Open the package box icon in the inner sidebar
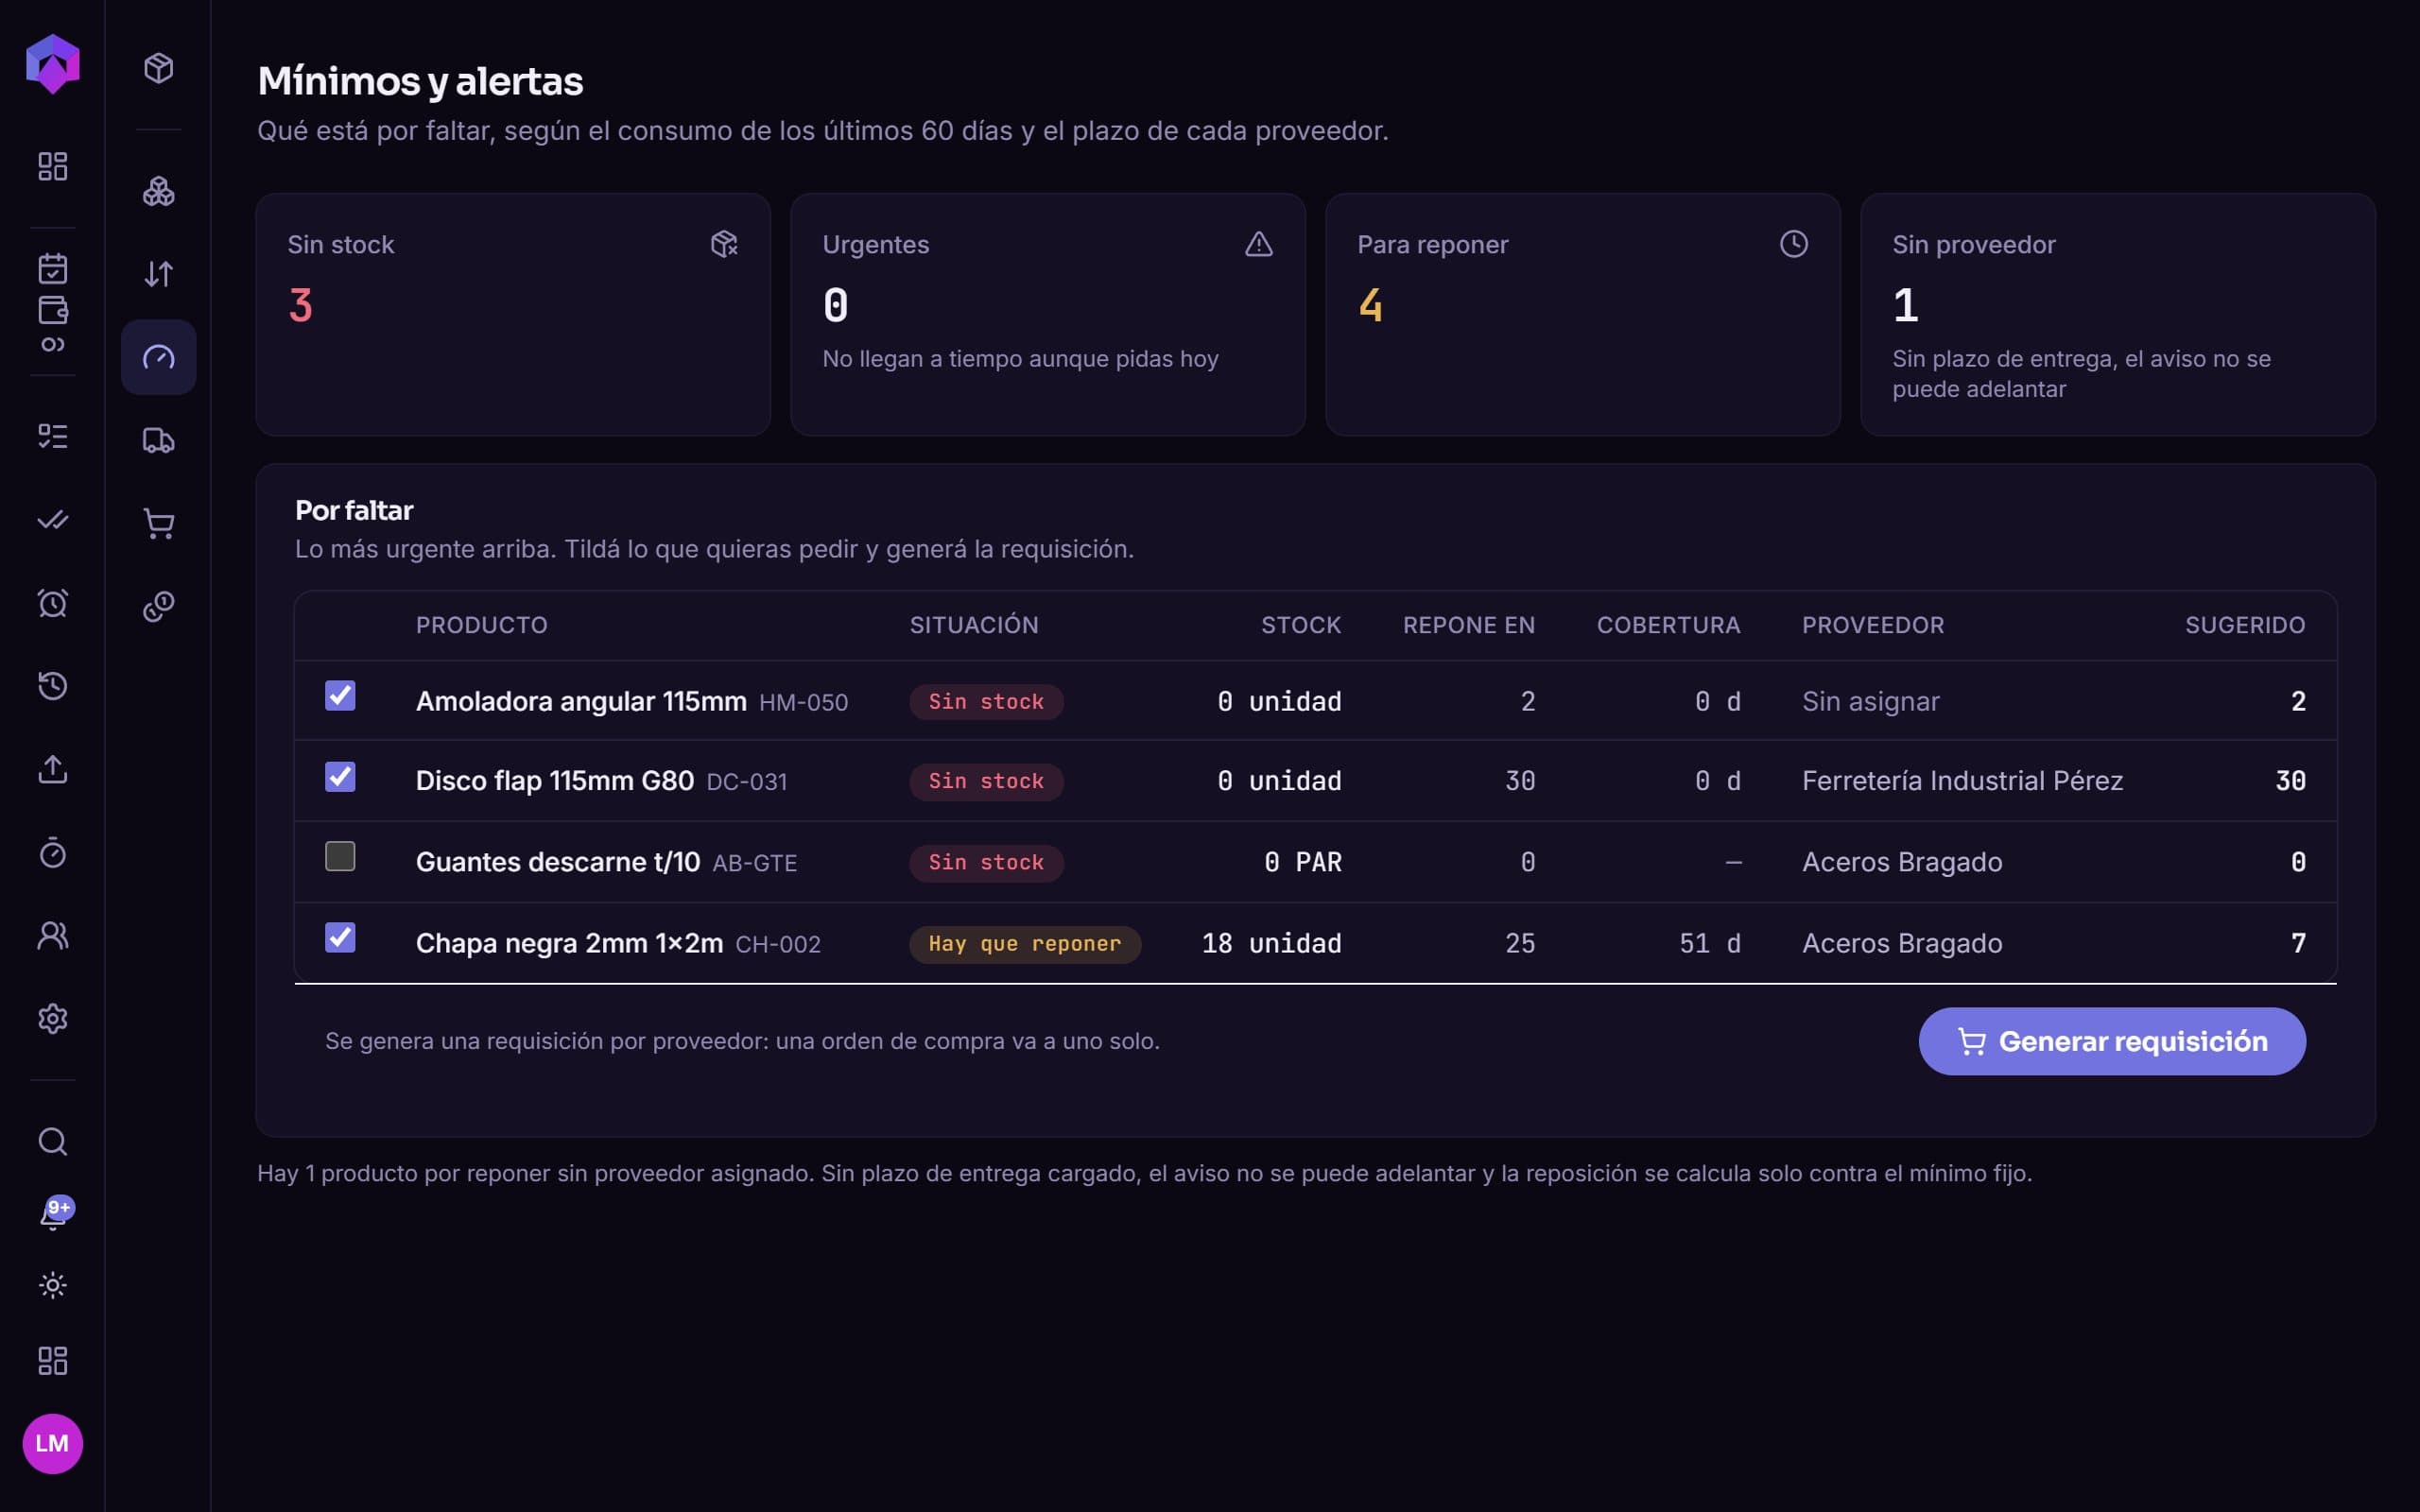The width and height of the screenshot is (2420, 1512). (x=158, y=68)
